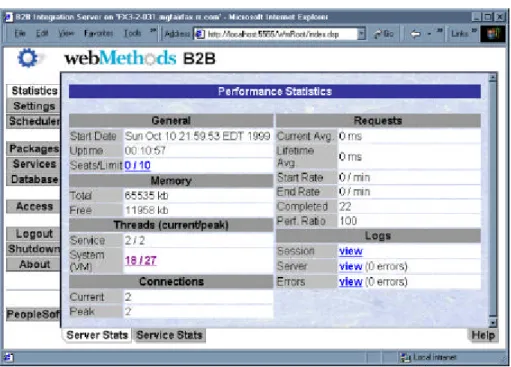Click the Requests section header
This screenshot has width=511, height=367.
[378, 121]
